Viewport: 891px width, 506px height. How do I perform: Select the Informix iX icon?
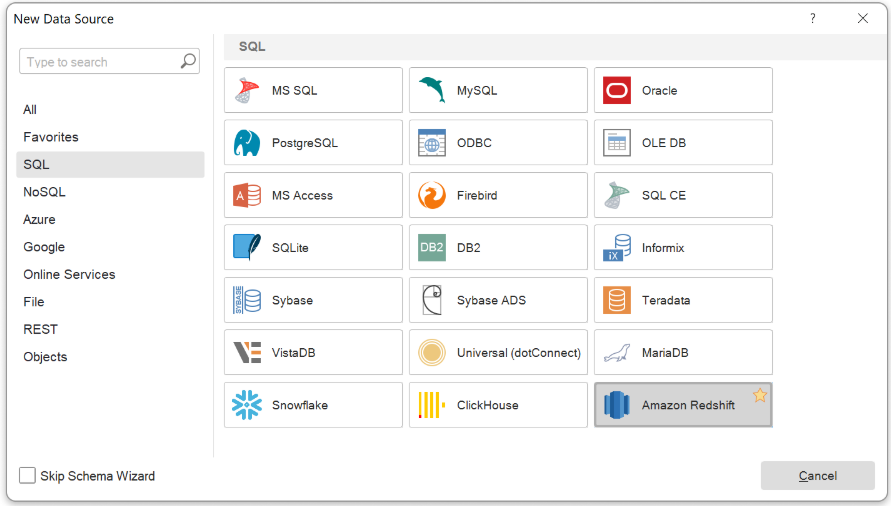[617, 248]
